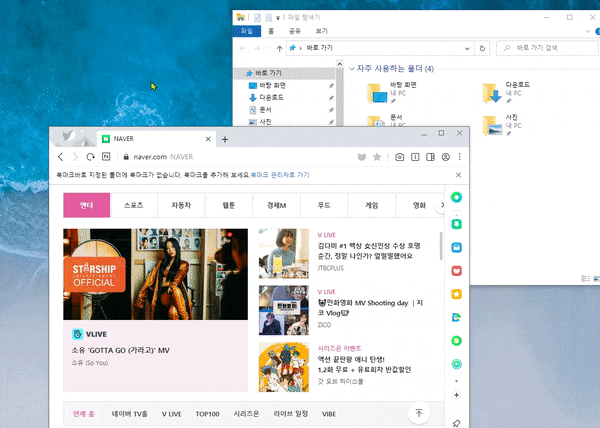Click the toolbar icon right of the camera

pos(415,157)
